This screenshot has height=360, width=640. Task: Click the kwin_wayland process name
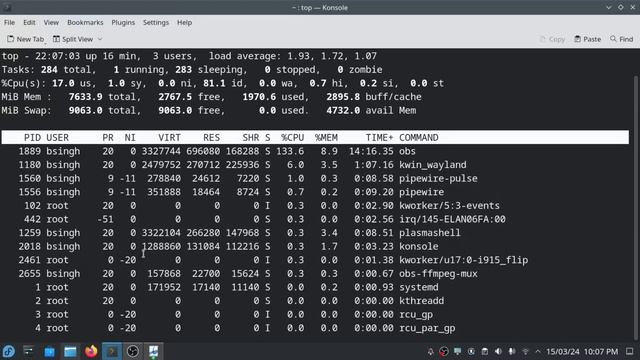click(x=433, y=165)
